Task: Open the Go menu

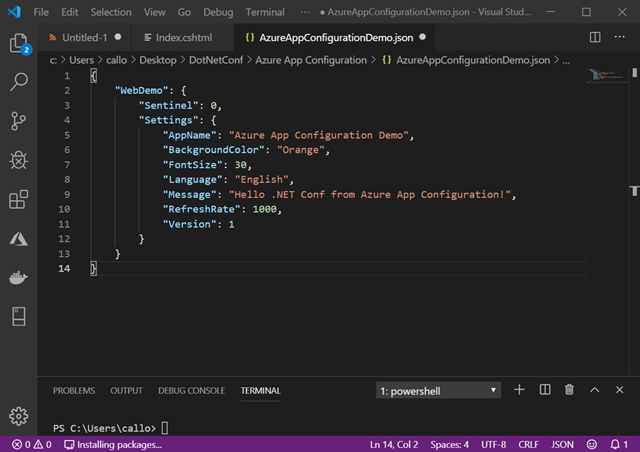Action: 184,12
